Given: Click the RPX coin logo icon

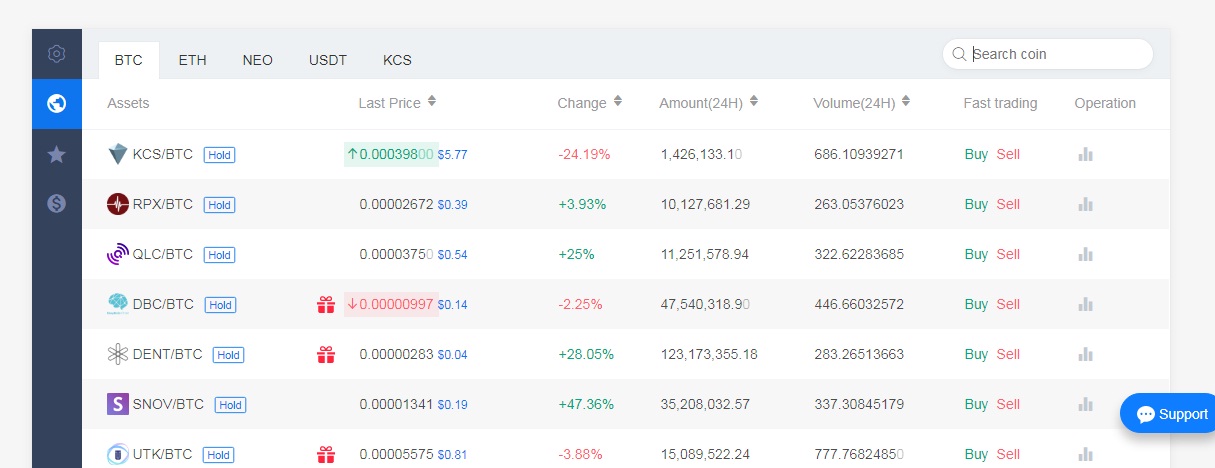Looking at the screenshot, I should (x=118, y=204).
